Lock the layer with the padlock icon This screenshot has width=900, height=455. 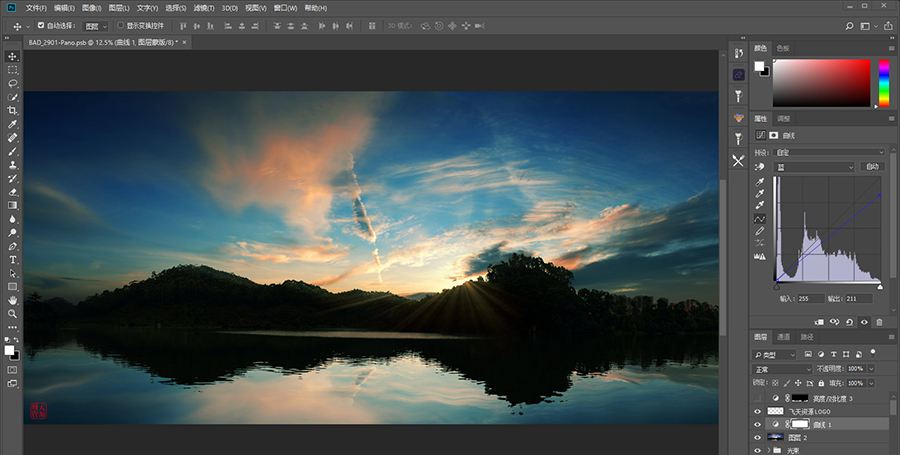[821, 383]
